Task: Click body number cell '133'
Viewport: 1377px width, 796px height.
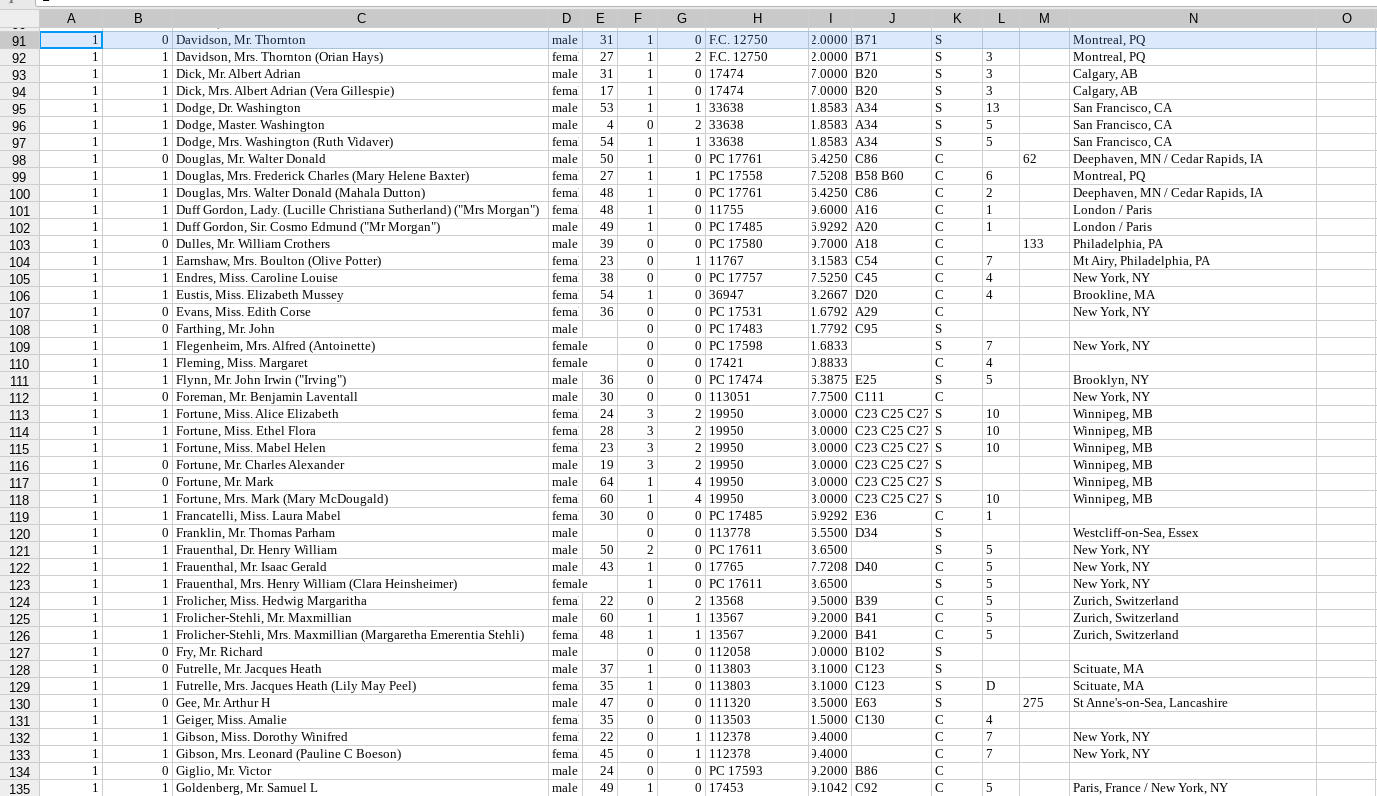Action: pos(1044,244)
